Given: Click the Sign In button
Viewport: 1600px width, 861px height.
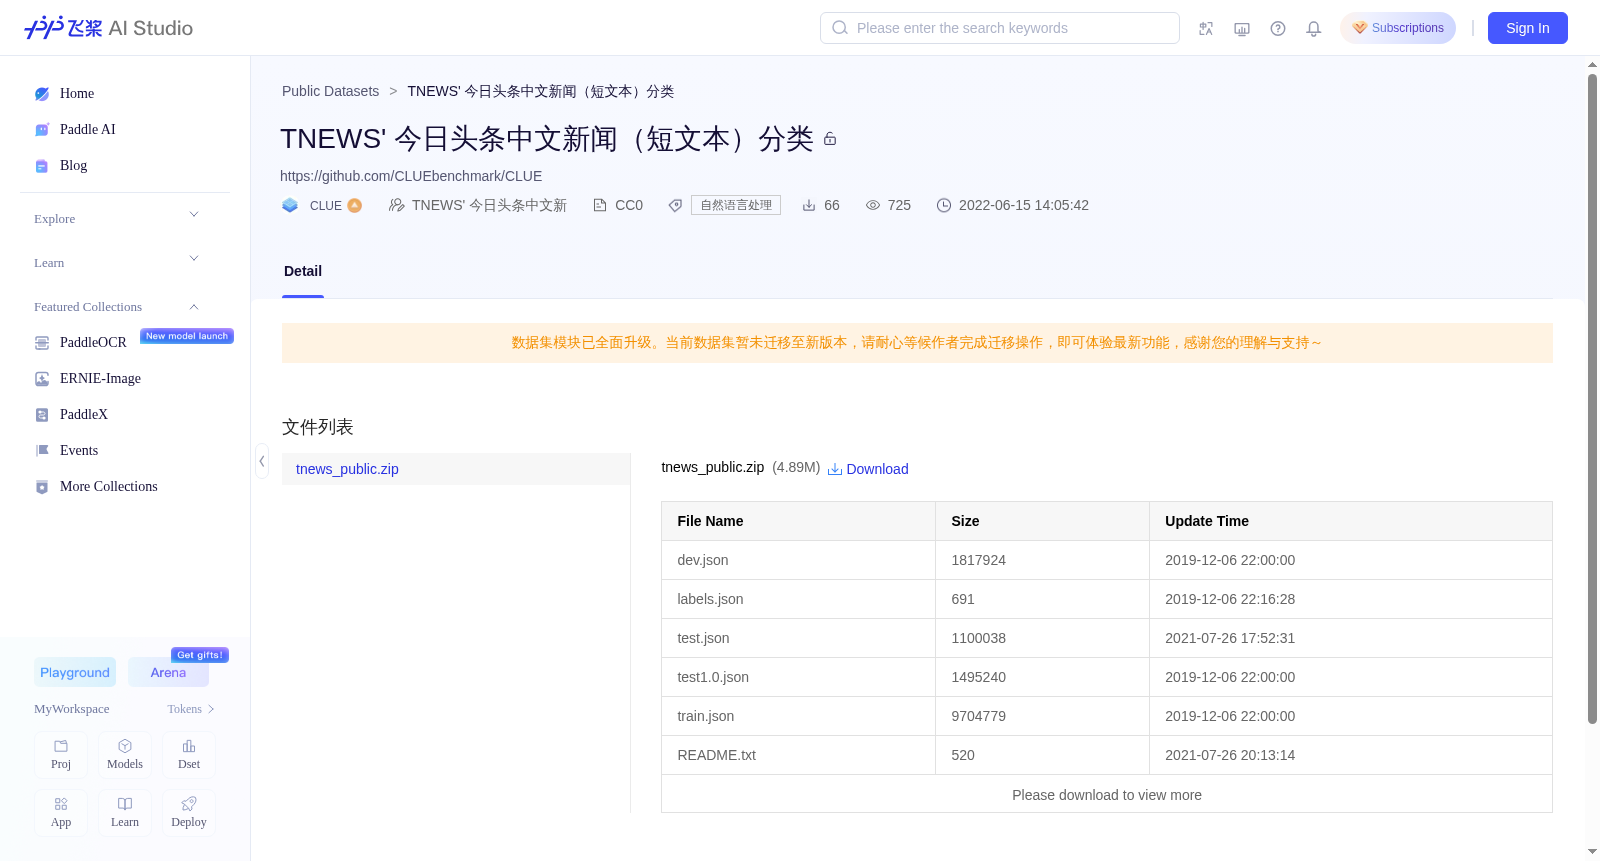Looking at the screenshot, I should [1527, 28].
